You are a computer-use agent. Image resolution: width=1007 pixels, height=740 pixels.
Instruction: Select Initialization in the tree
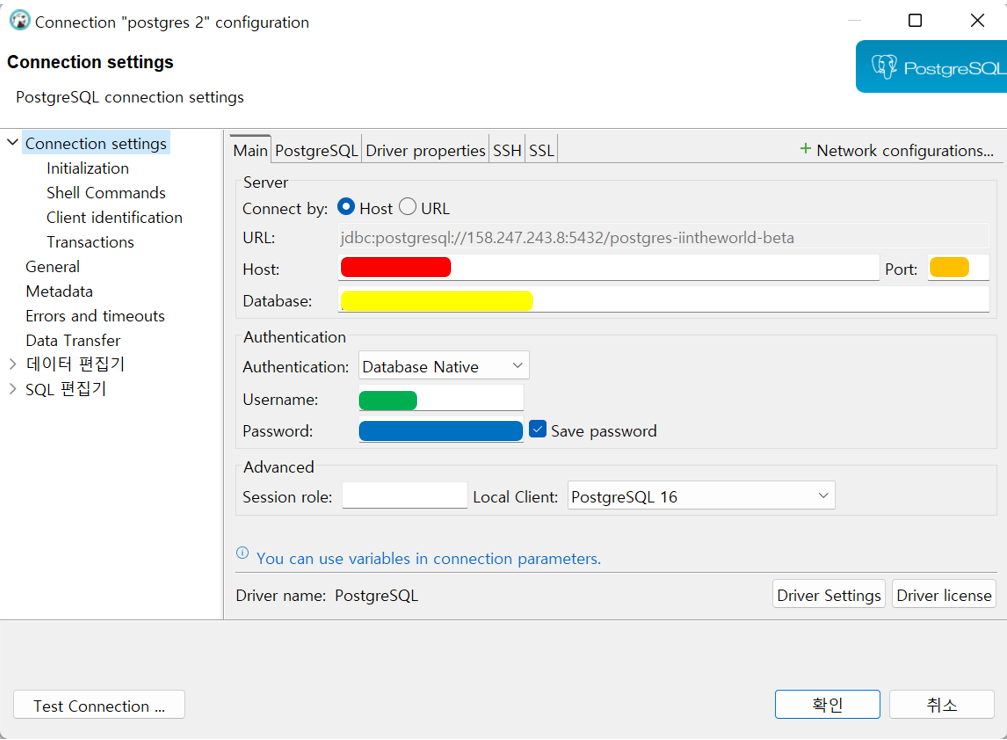click(87, 168)
